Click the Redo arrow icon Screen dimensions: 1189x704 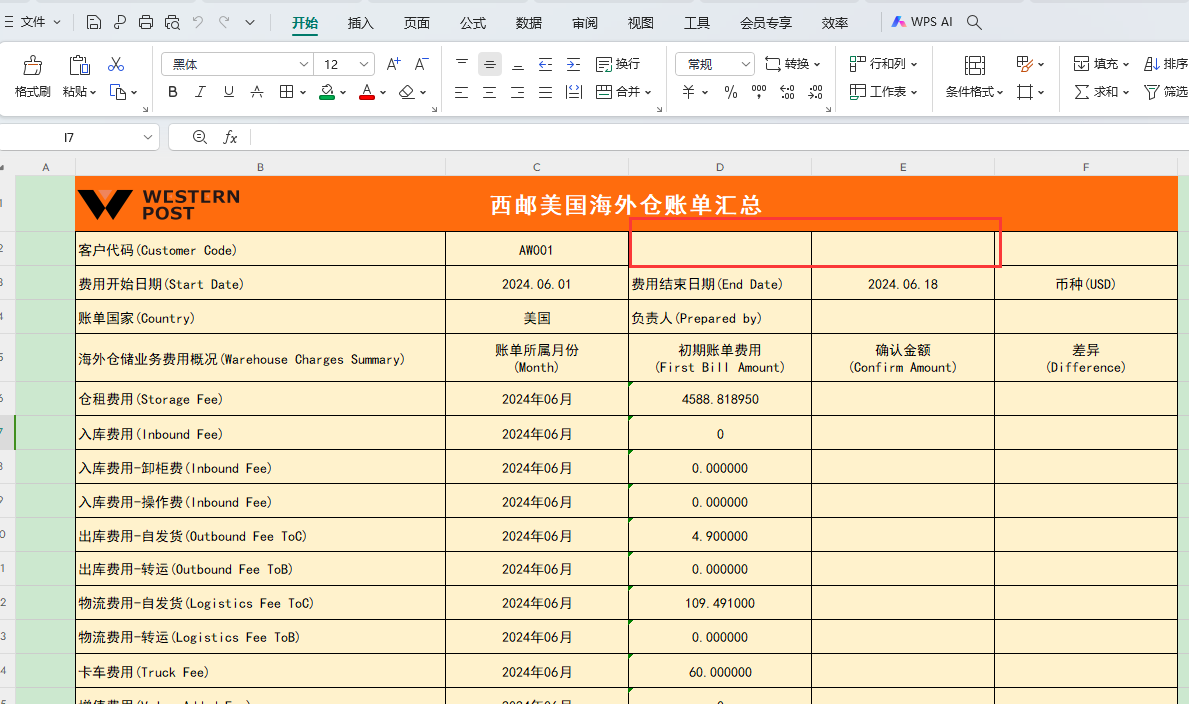click(224, 23)
